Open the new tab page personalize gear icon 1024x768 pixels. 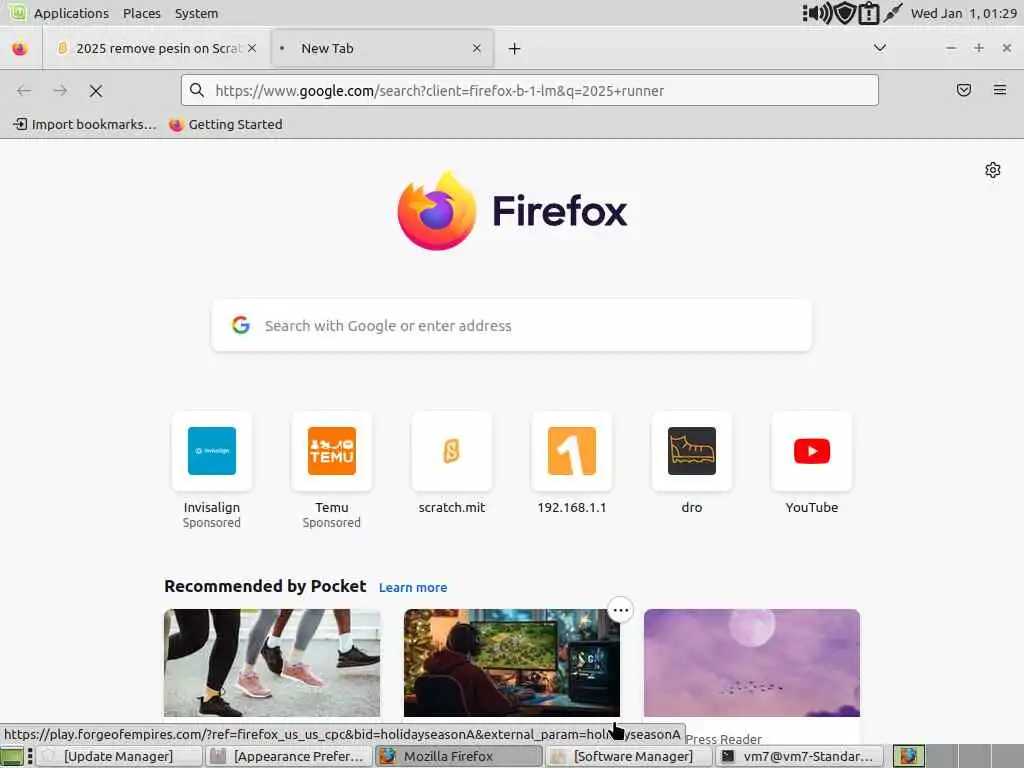click(993, 170)
